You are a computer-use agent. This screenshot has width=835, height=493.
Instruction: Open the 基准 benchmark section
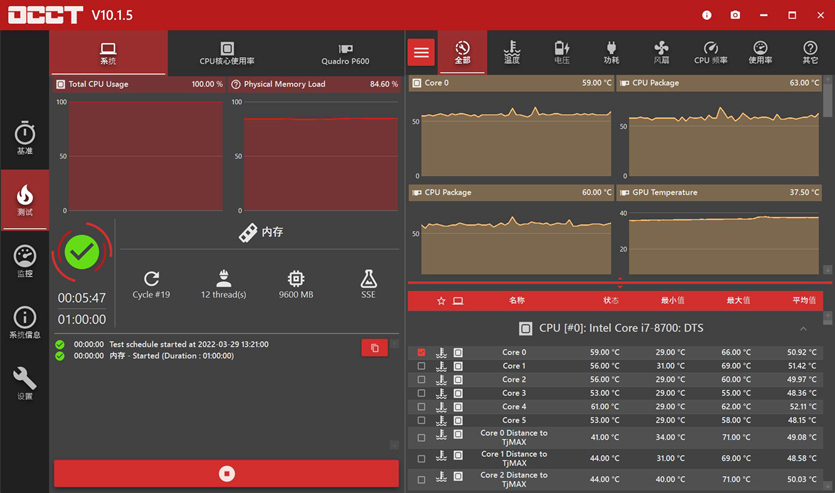coord(24,139)
